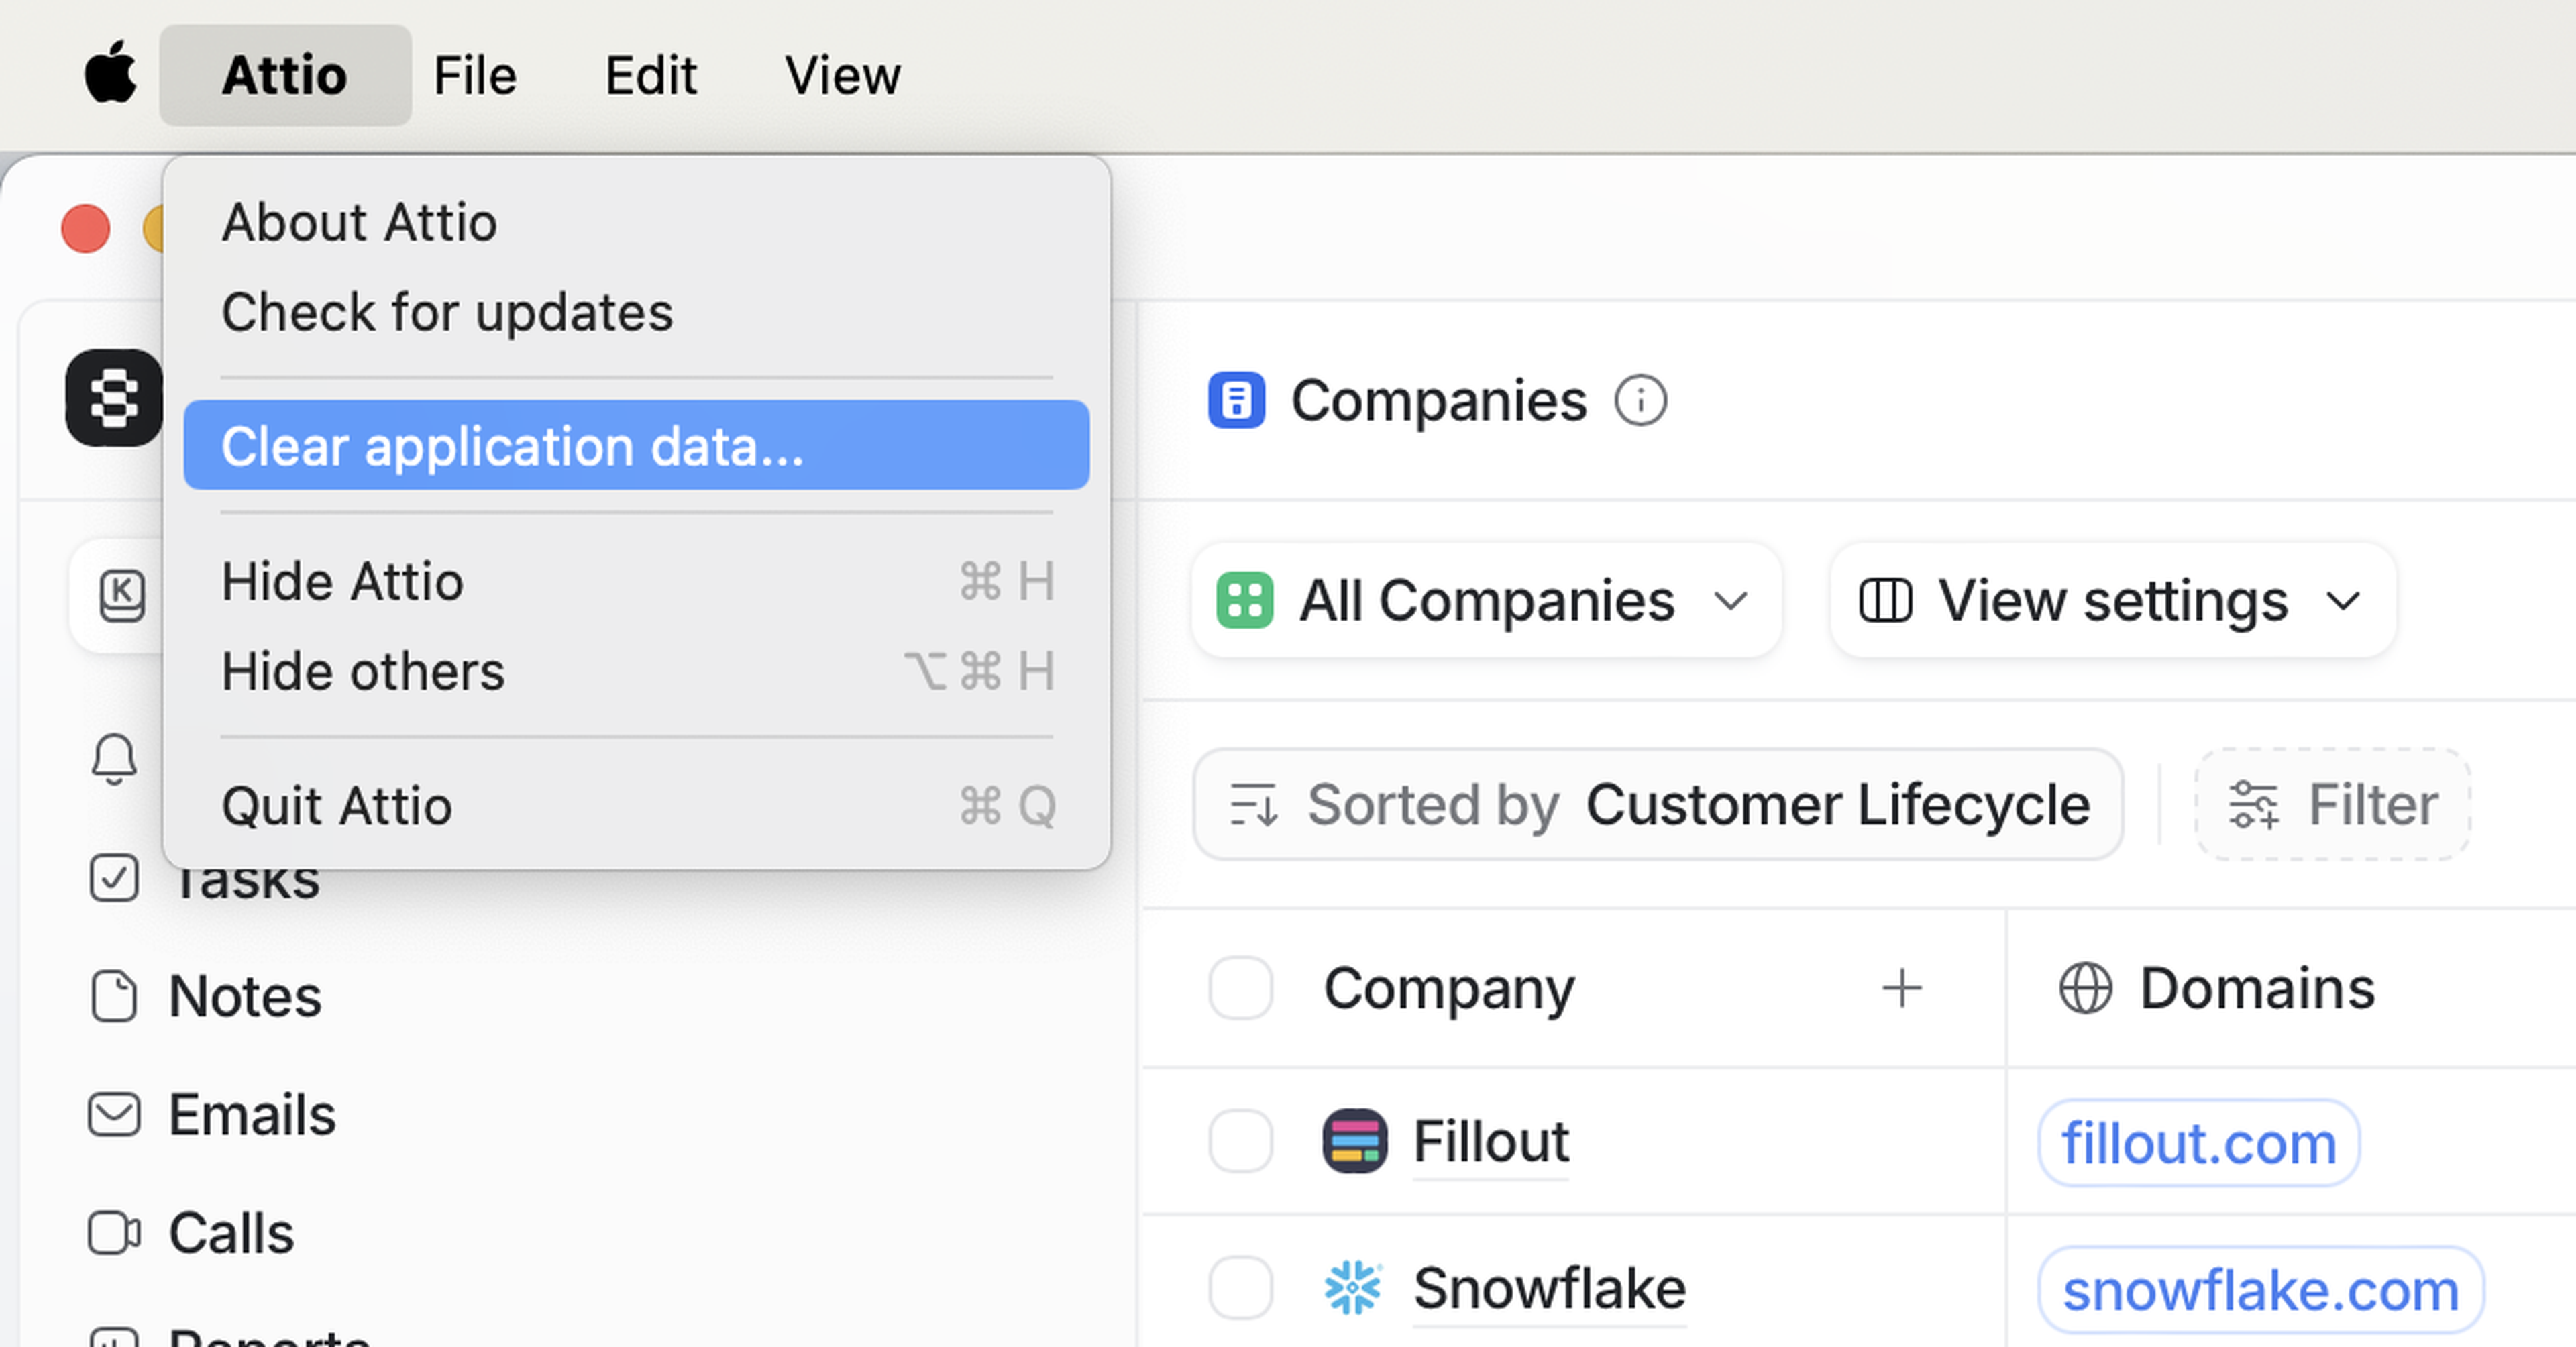Select Clear application data menu item
The height and width of the screenshot is (1347, 2576).
pos(636,446)
